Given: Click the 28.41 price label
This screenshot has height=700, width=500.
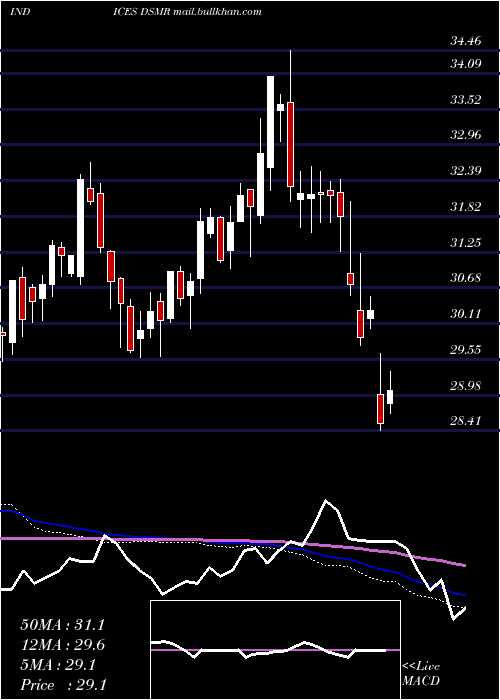Looking at the screenshot, I should click(x=466, y=421).
